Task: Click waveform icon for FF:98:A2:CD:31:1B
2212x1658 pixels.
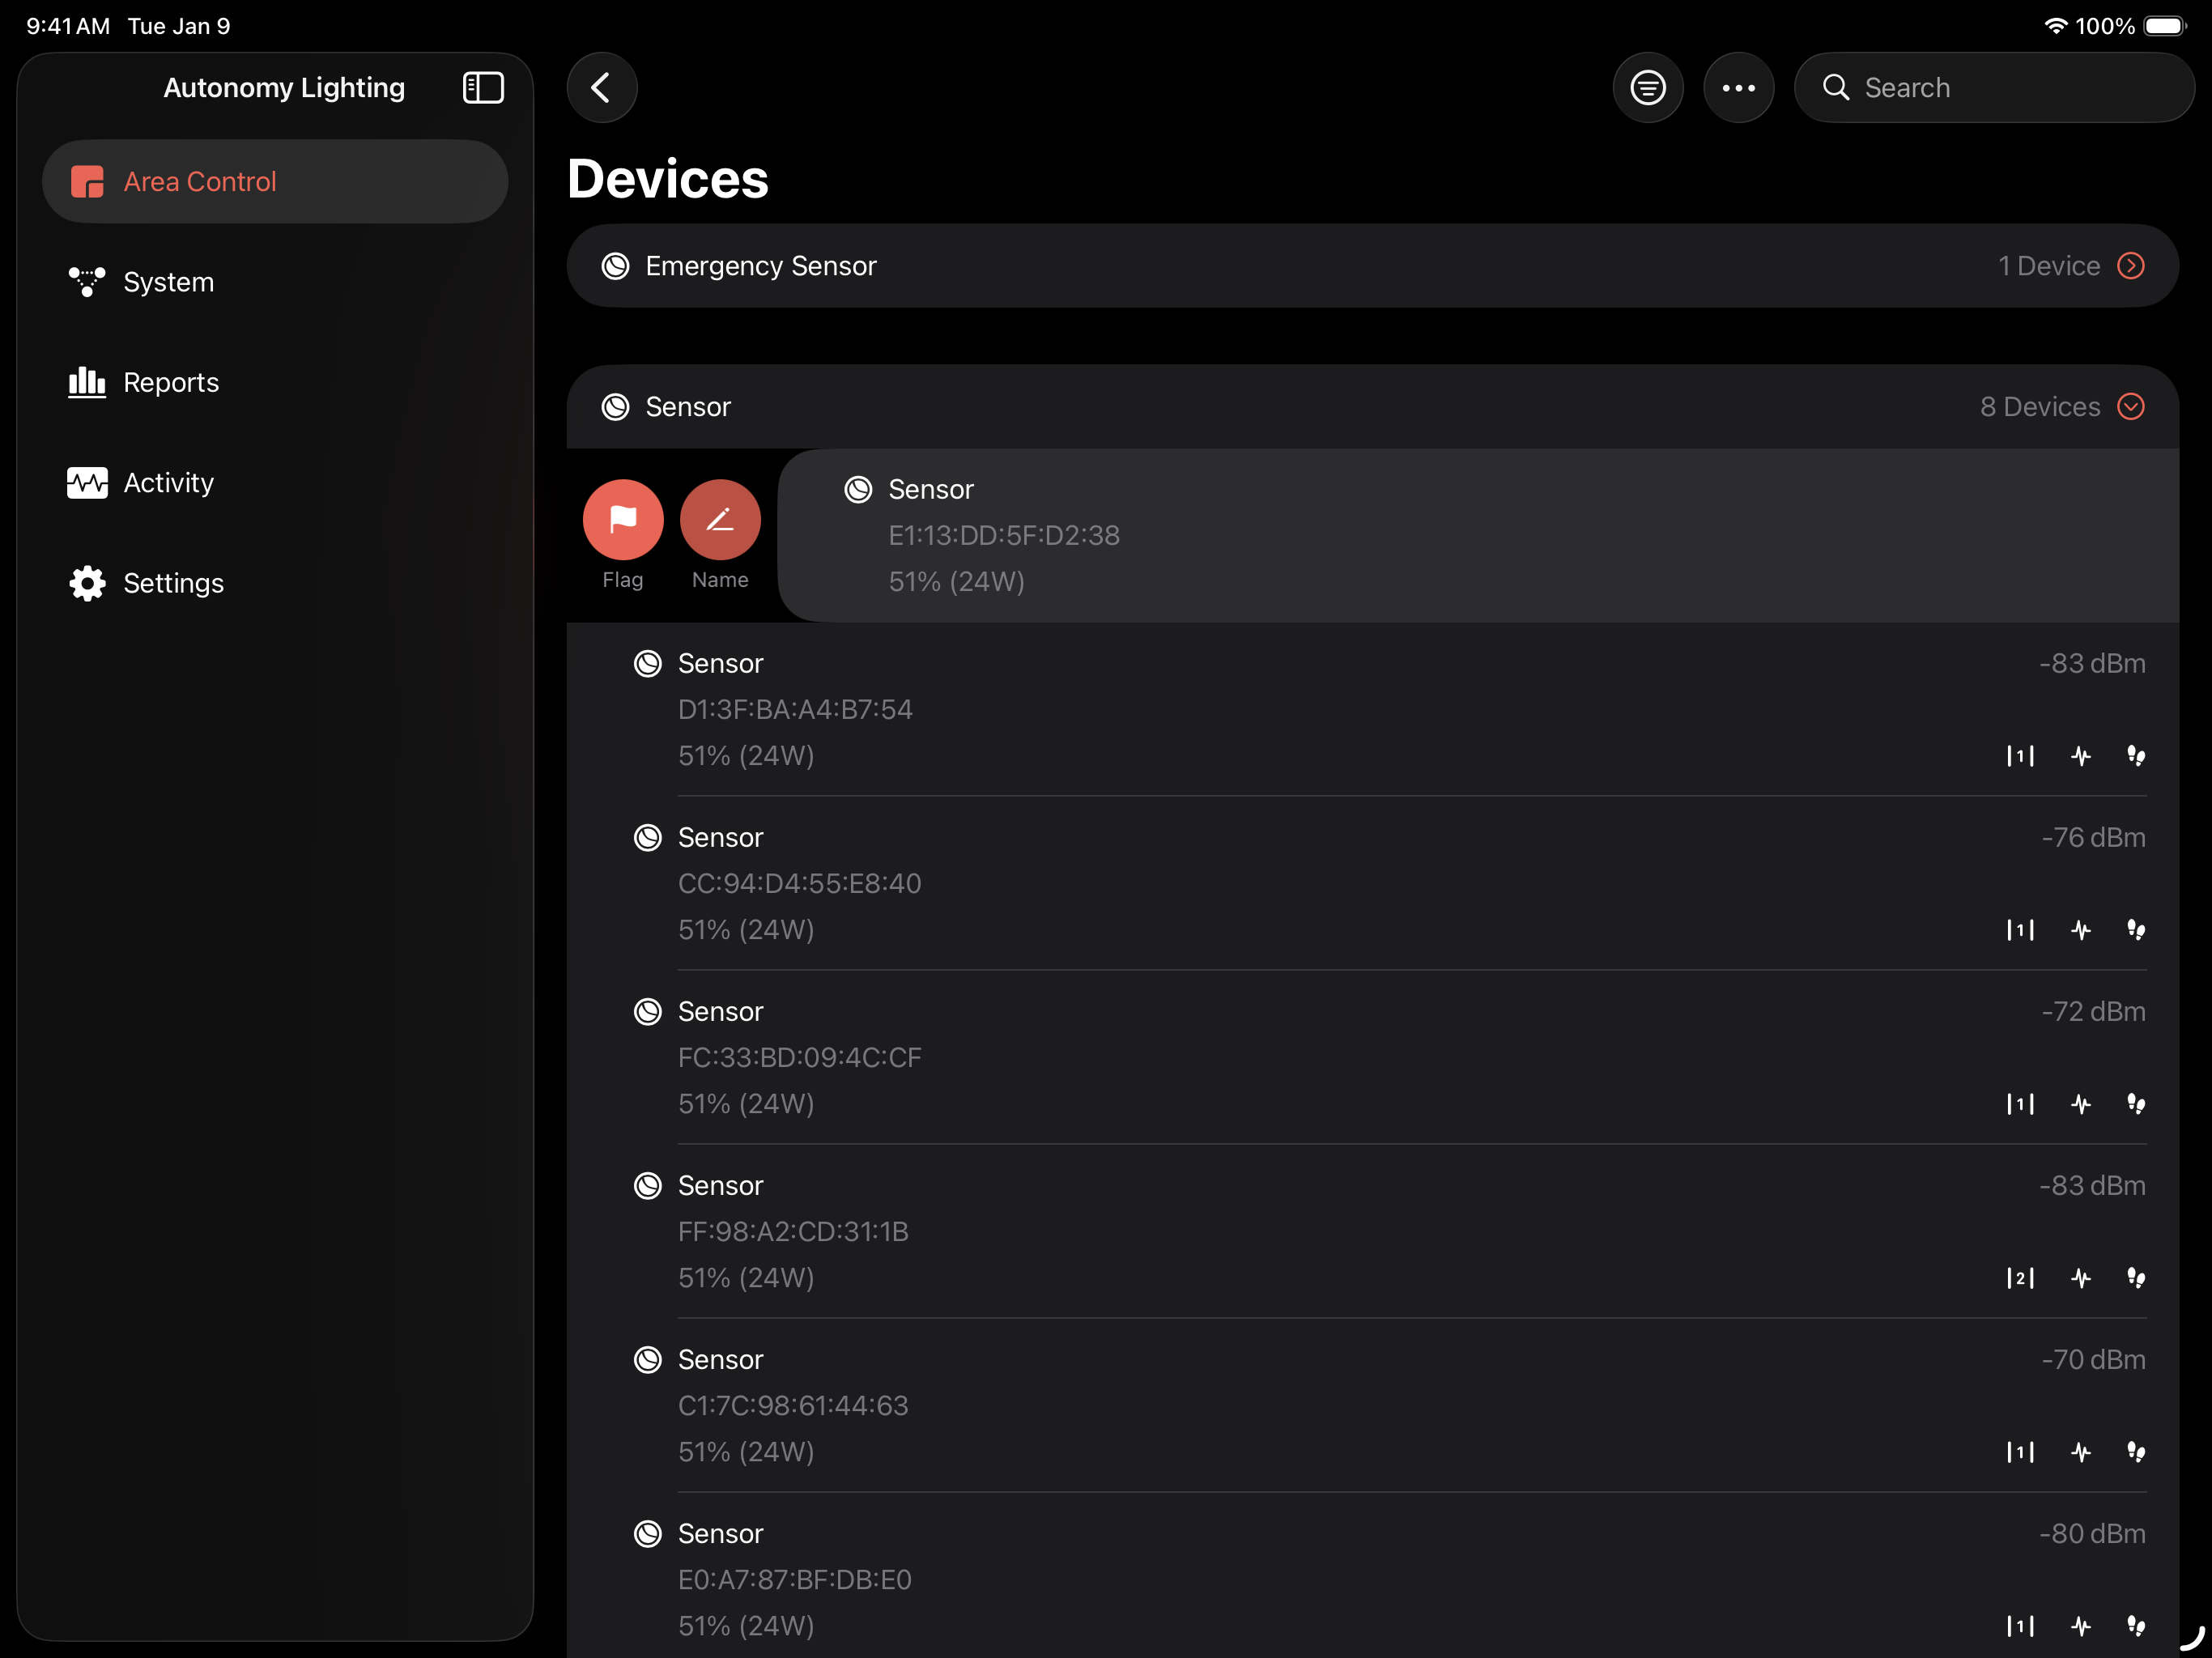Action: point(2081,1278)
